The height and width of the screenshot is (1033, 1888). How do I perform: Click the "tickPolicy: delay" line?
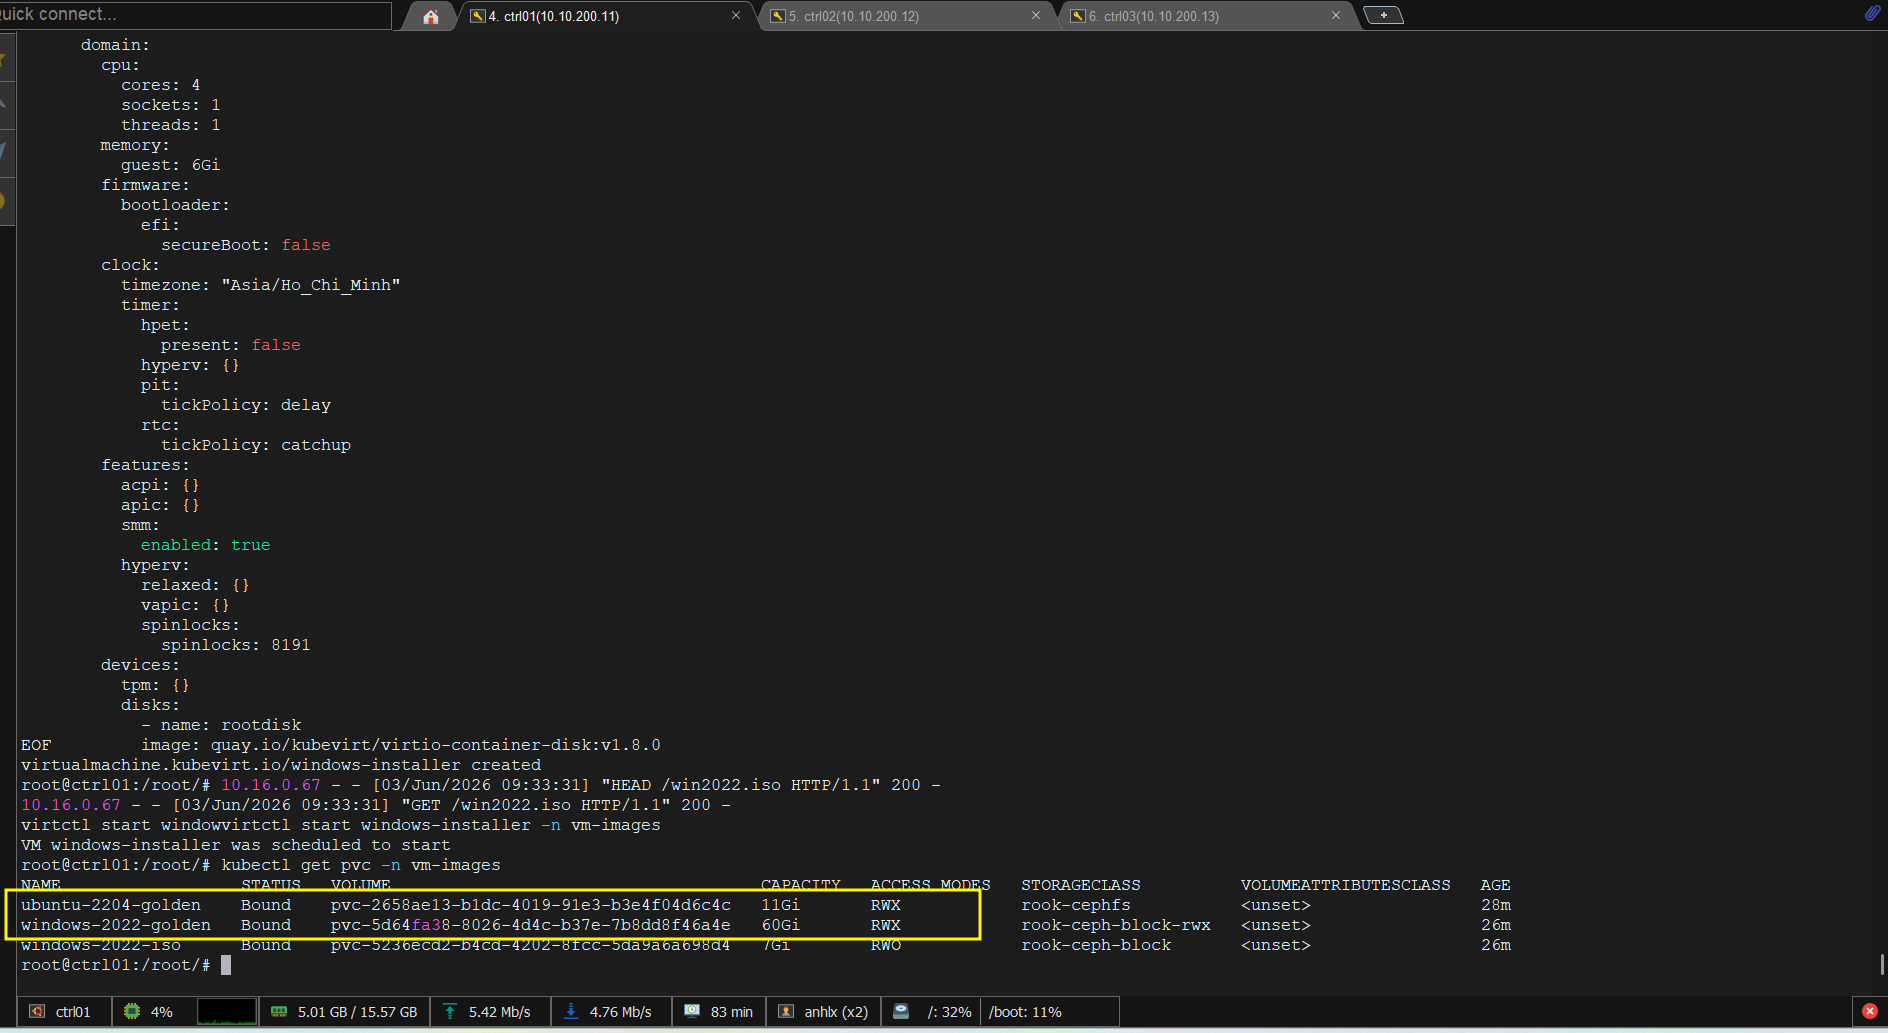point(246,405)
